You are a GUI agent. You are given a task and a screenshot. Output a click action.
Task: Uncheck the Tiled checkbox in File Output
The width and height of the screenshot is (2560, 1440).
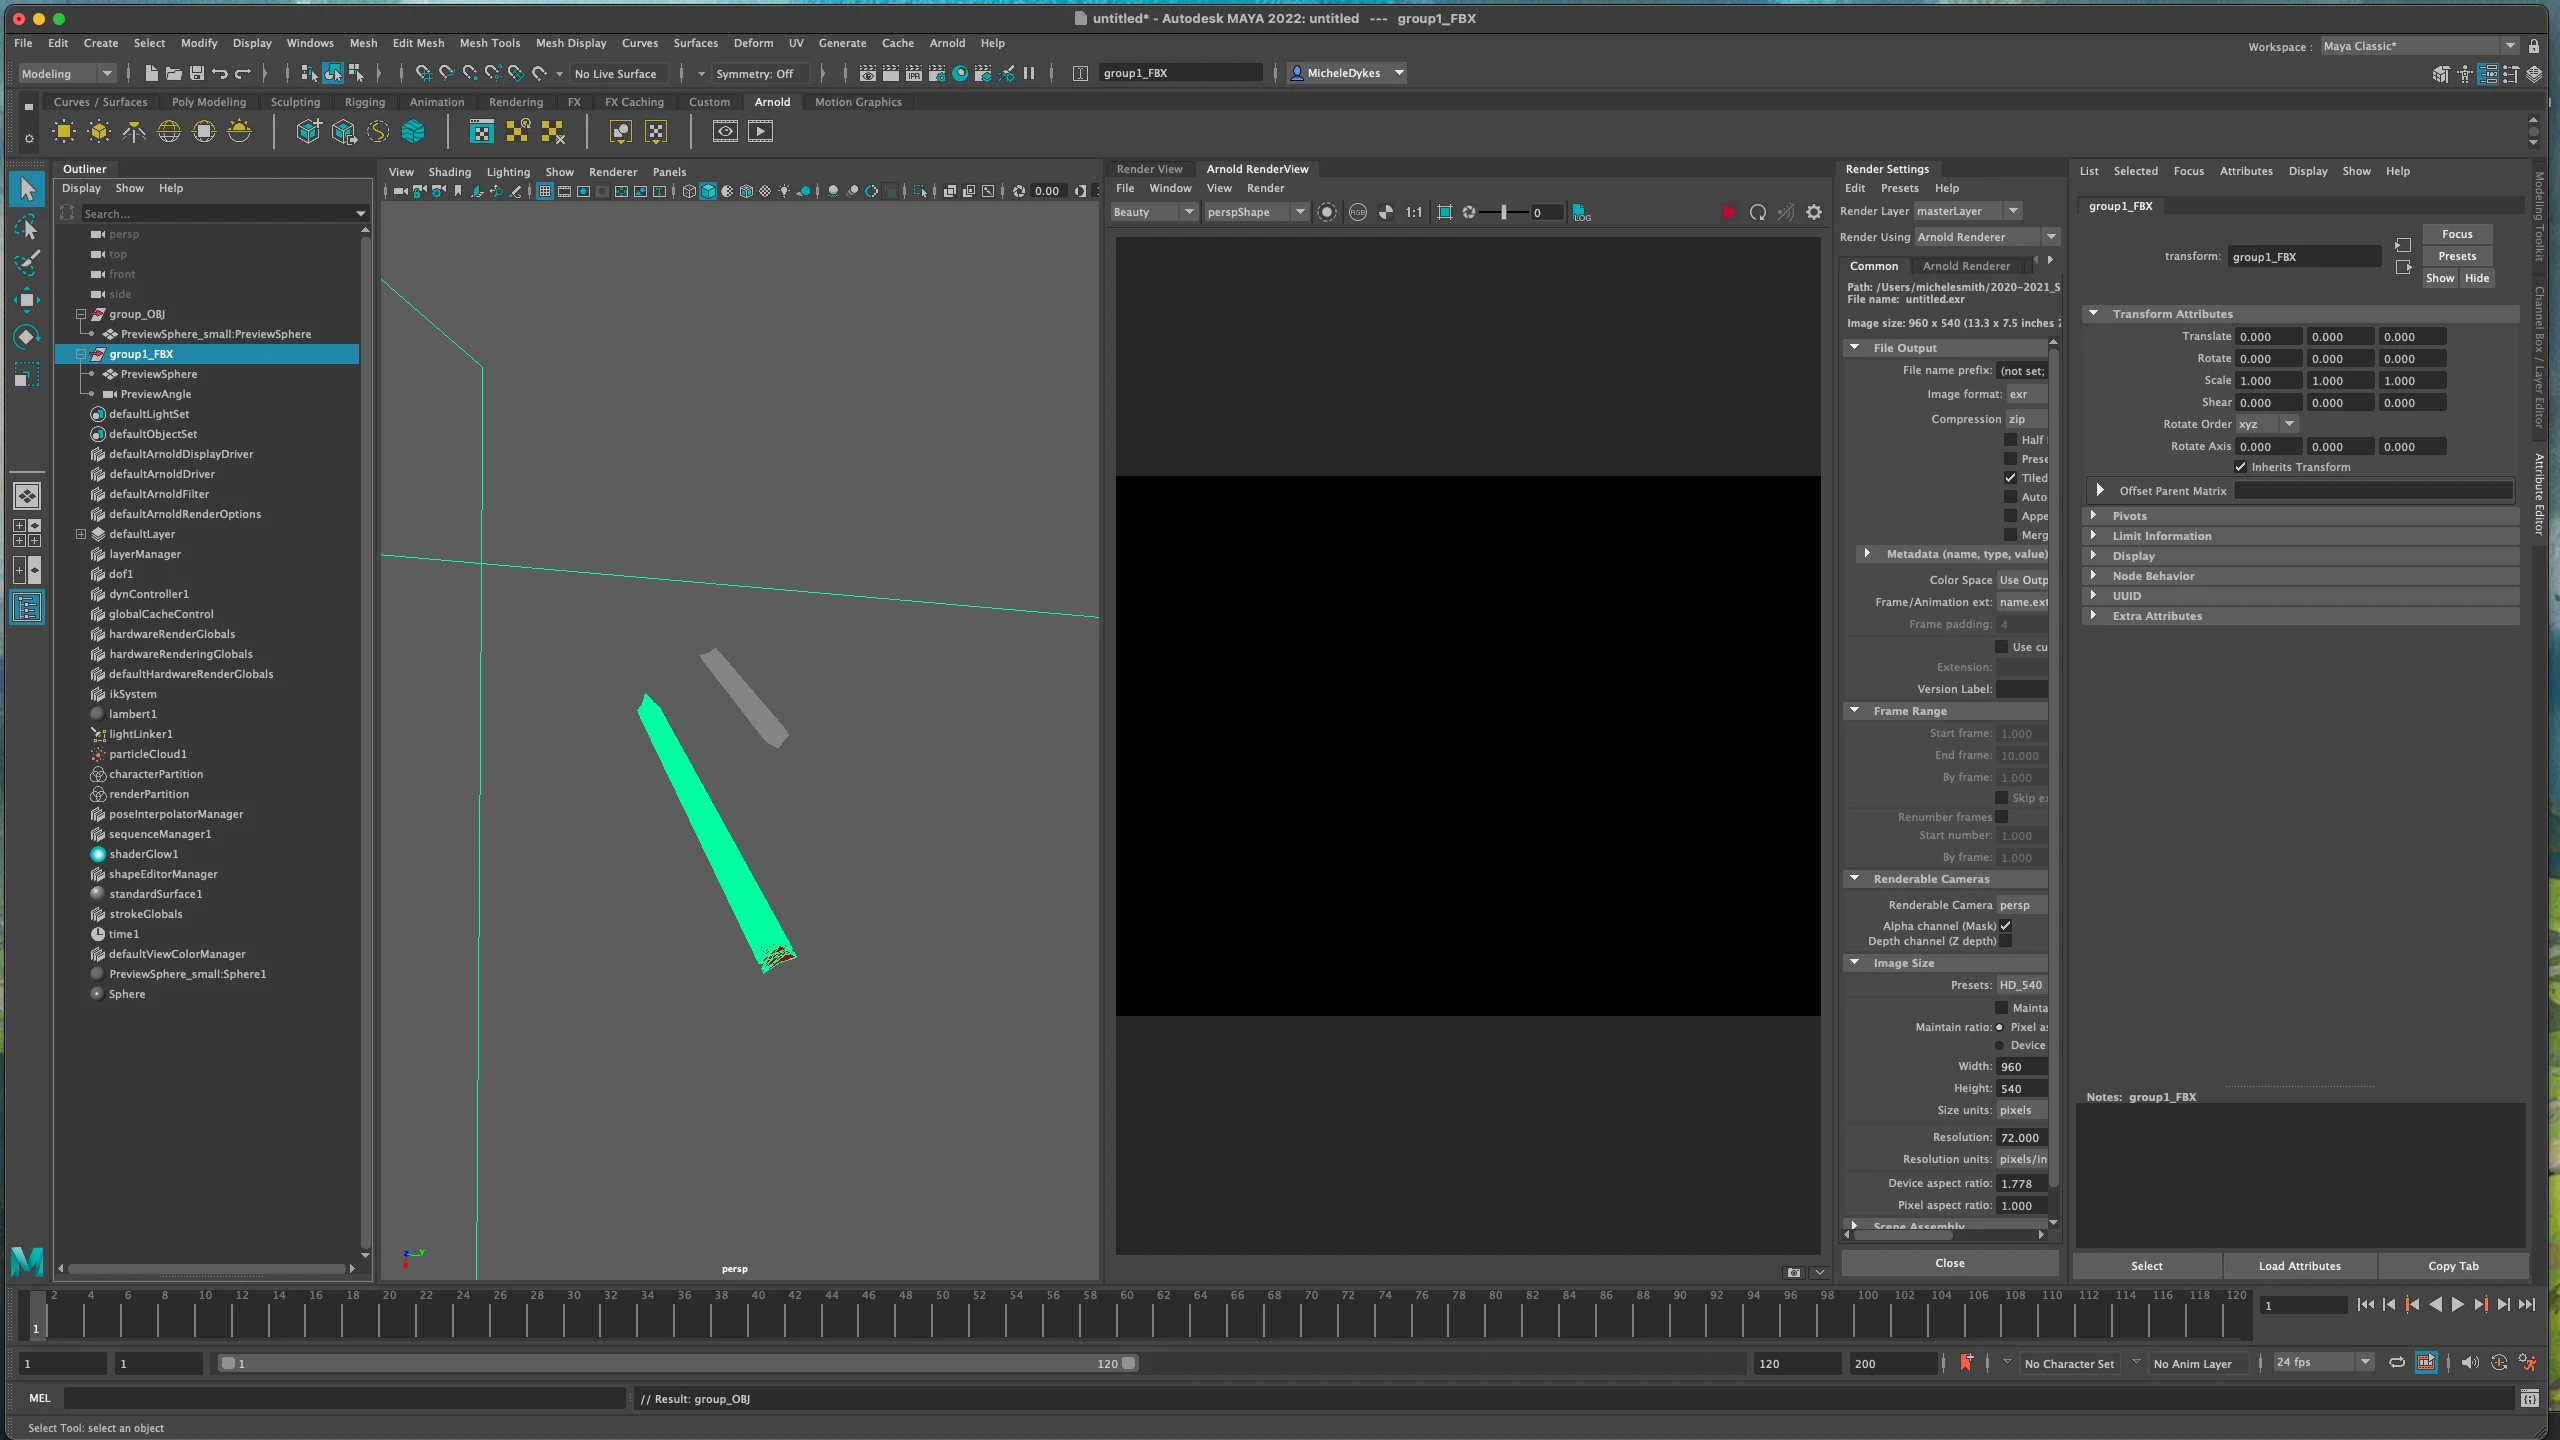point(2010,478)
